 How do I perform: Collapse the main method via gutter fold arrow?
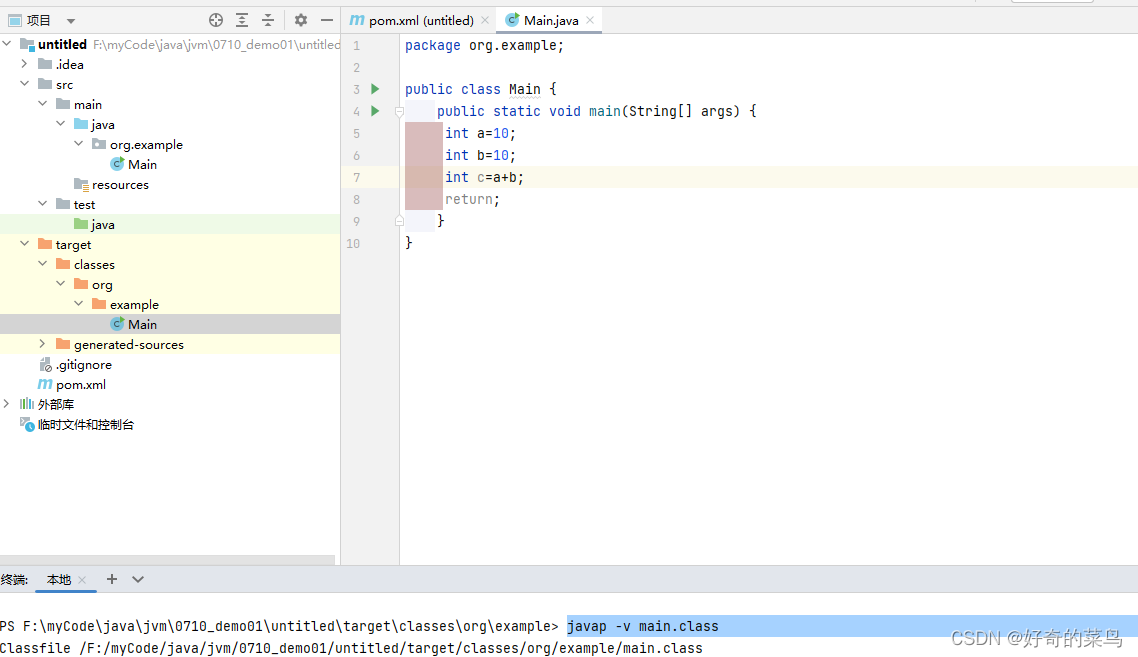click(x=399, y=111)
